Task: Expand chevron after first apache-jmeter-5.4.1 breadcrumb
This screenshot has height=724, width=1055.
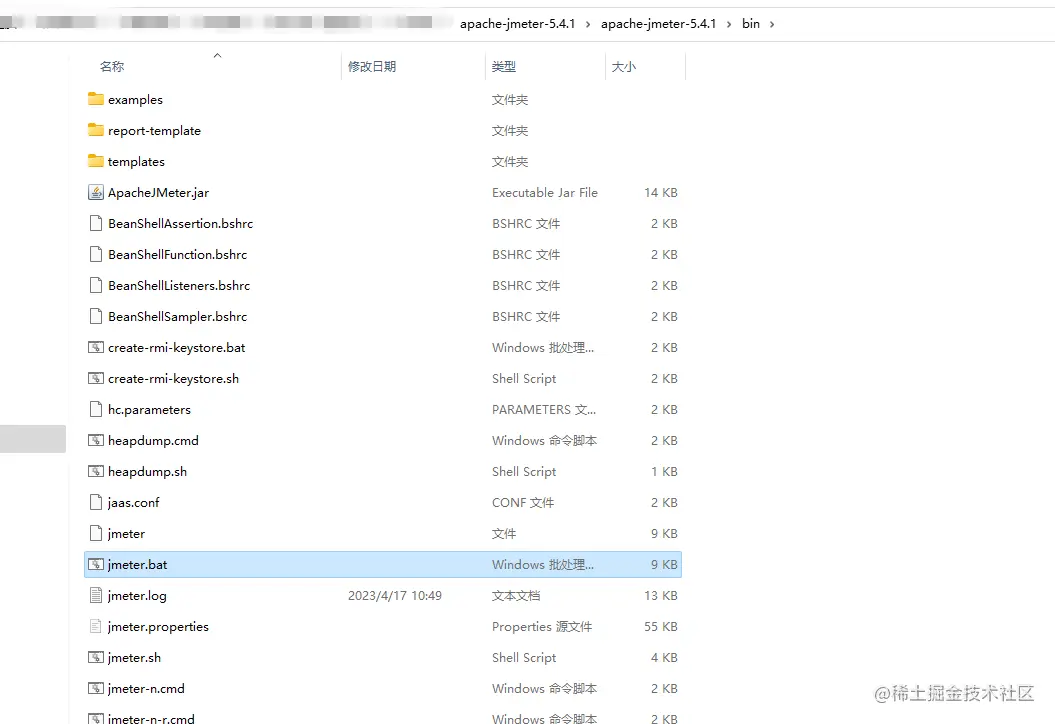Action: pos(588,24)
